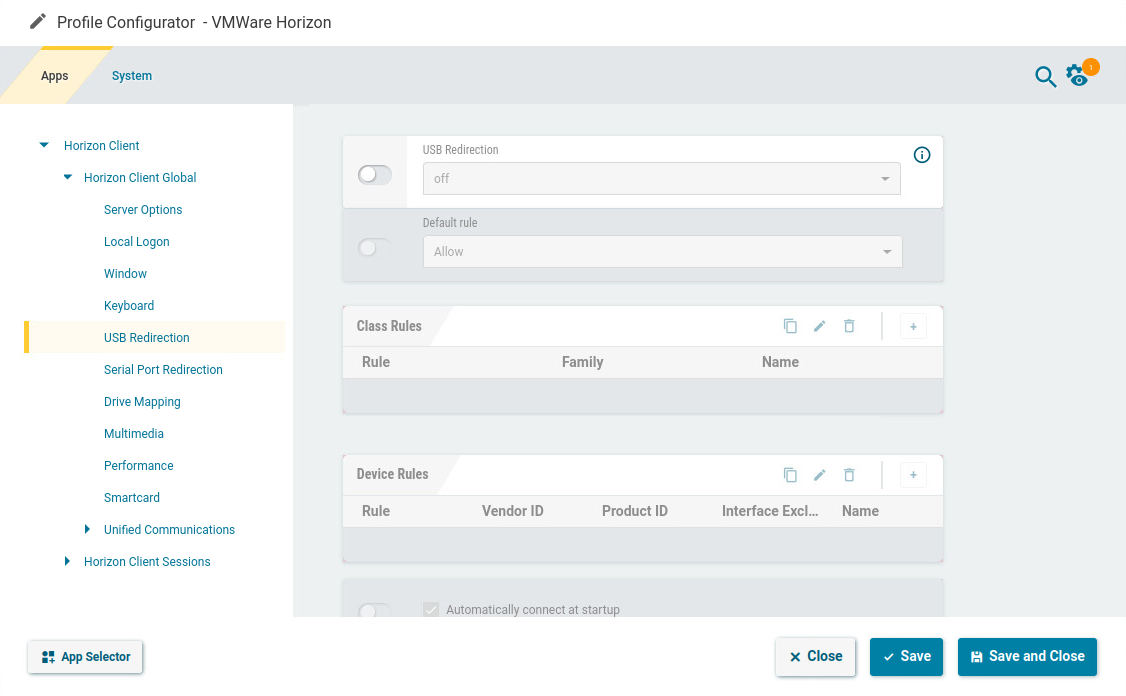
Task: Select the Keyboard tree item
Action: pos(129,305)
